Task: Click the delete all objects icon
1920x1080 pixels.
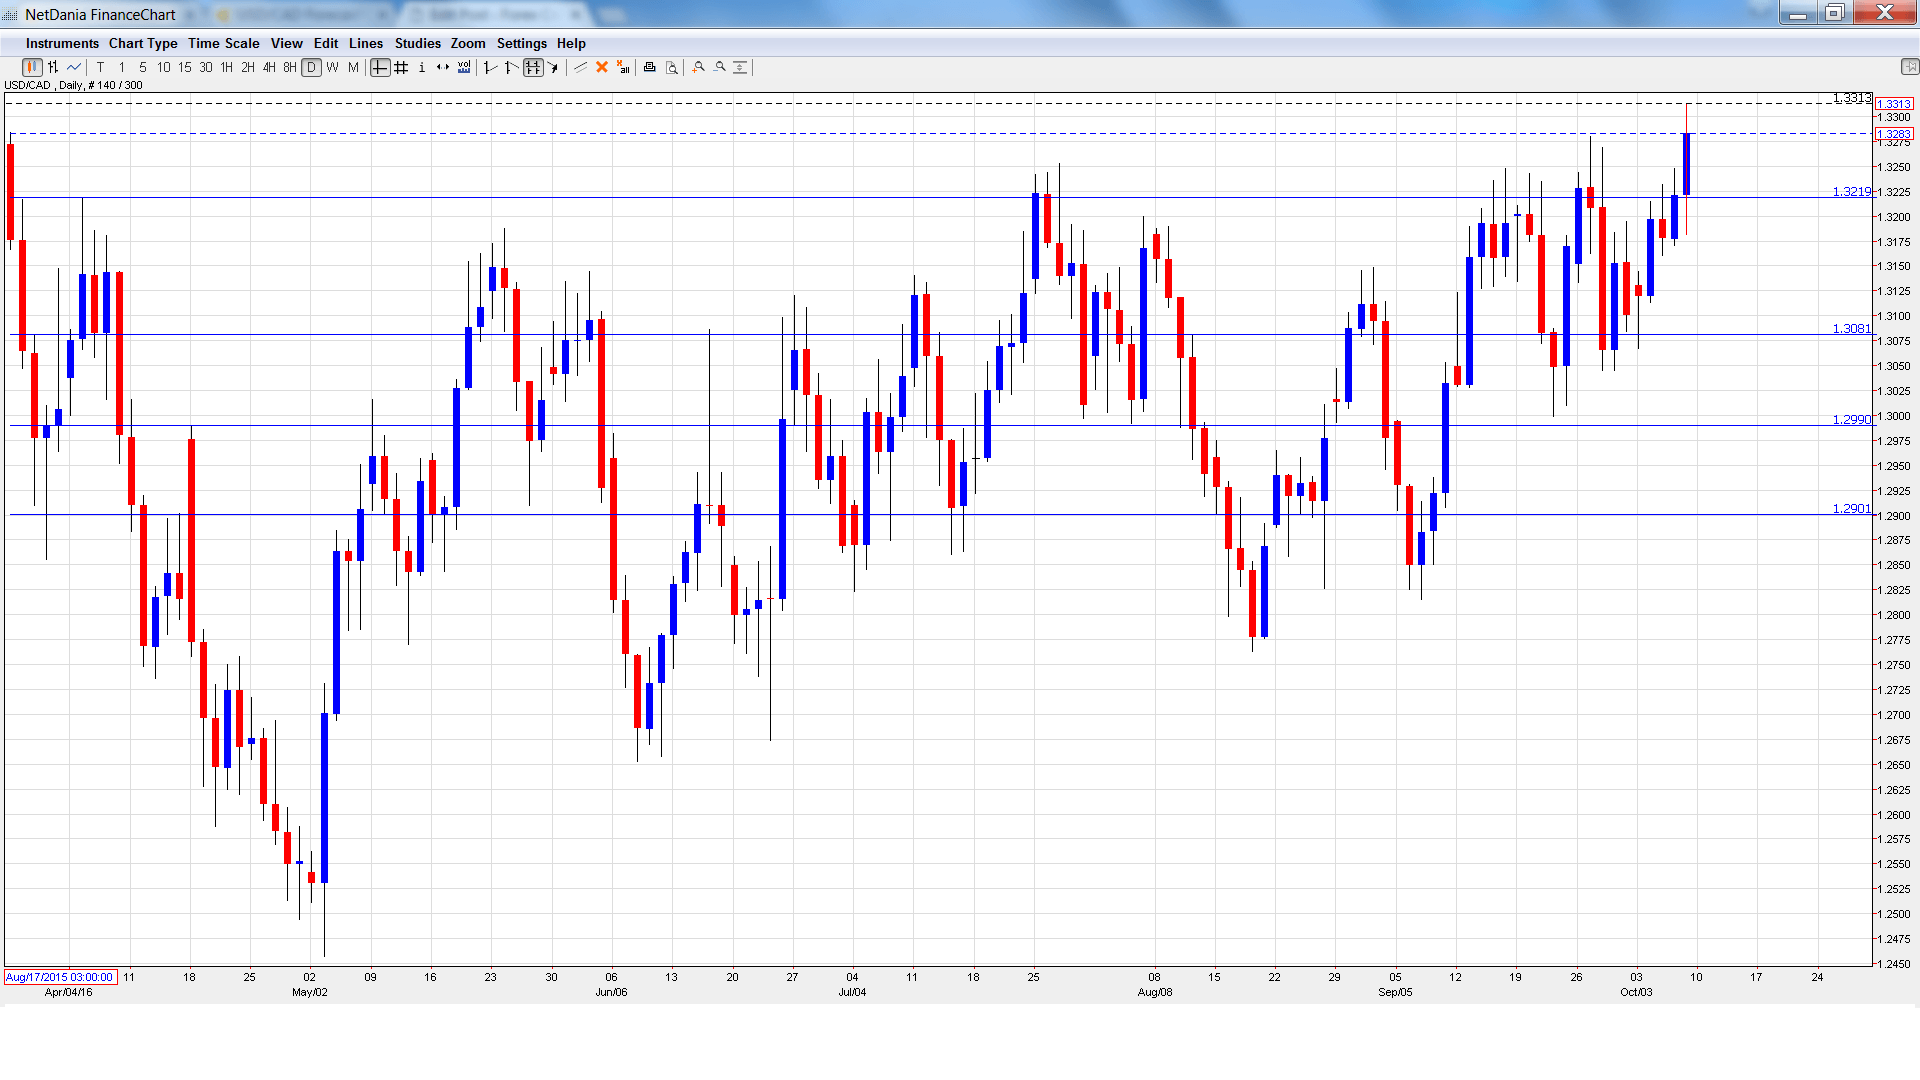Action: [622, 67]
